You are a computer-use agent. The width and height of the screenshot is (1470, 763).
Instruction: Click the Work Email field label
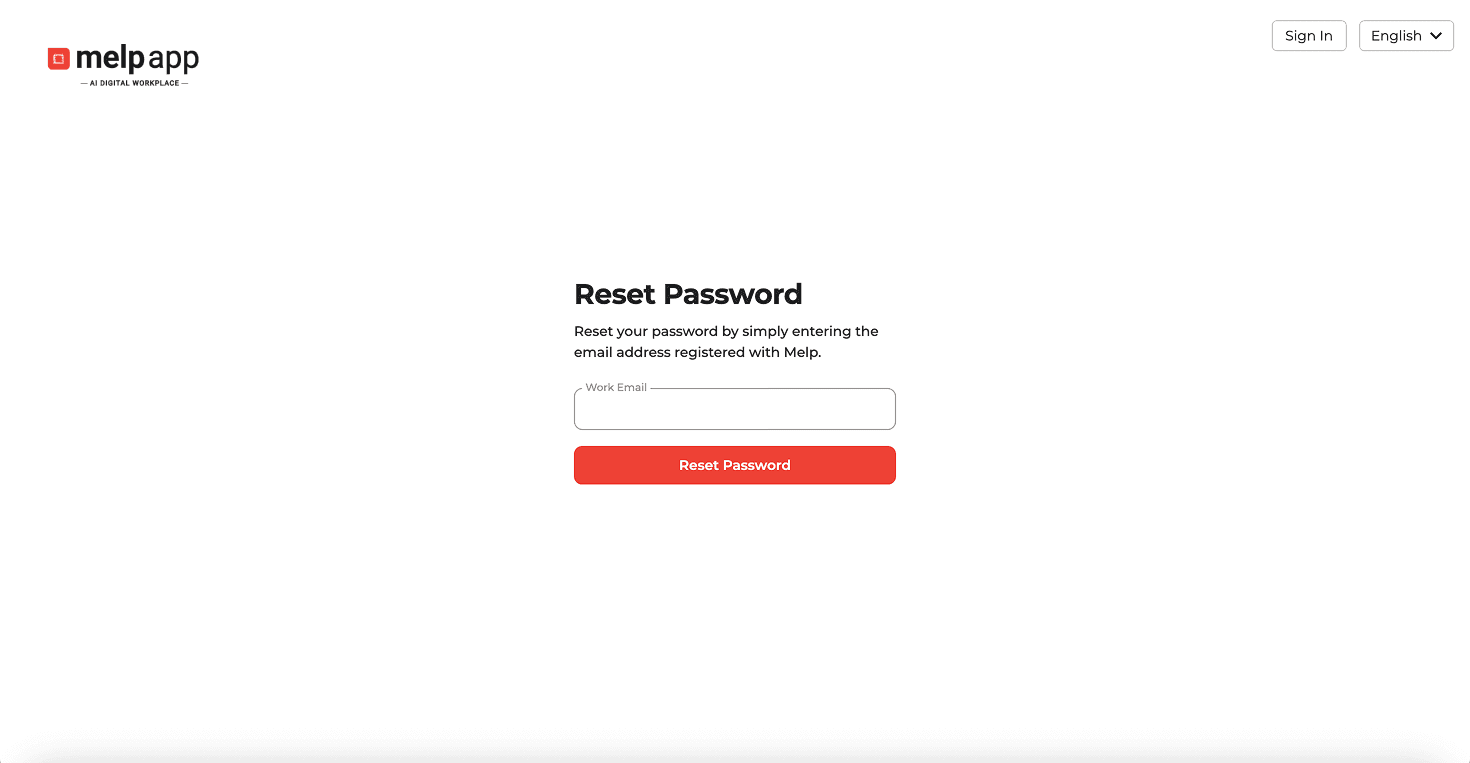coord(615,387)
